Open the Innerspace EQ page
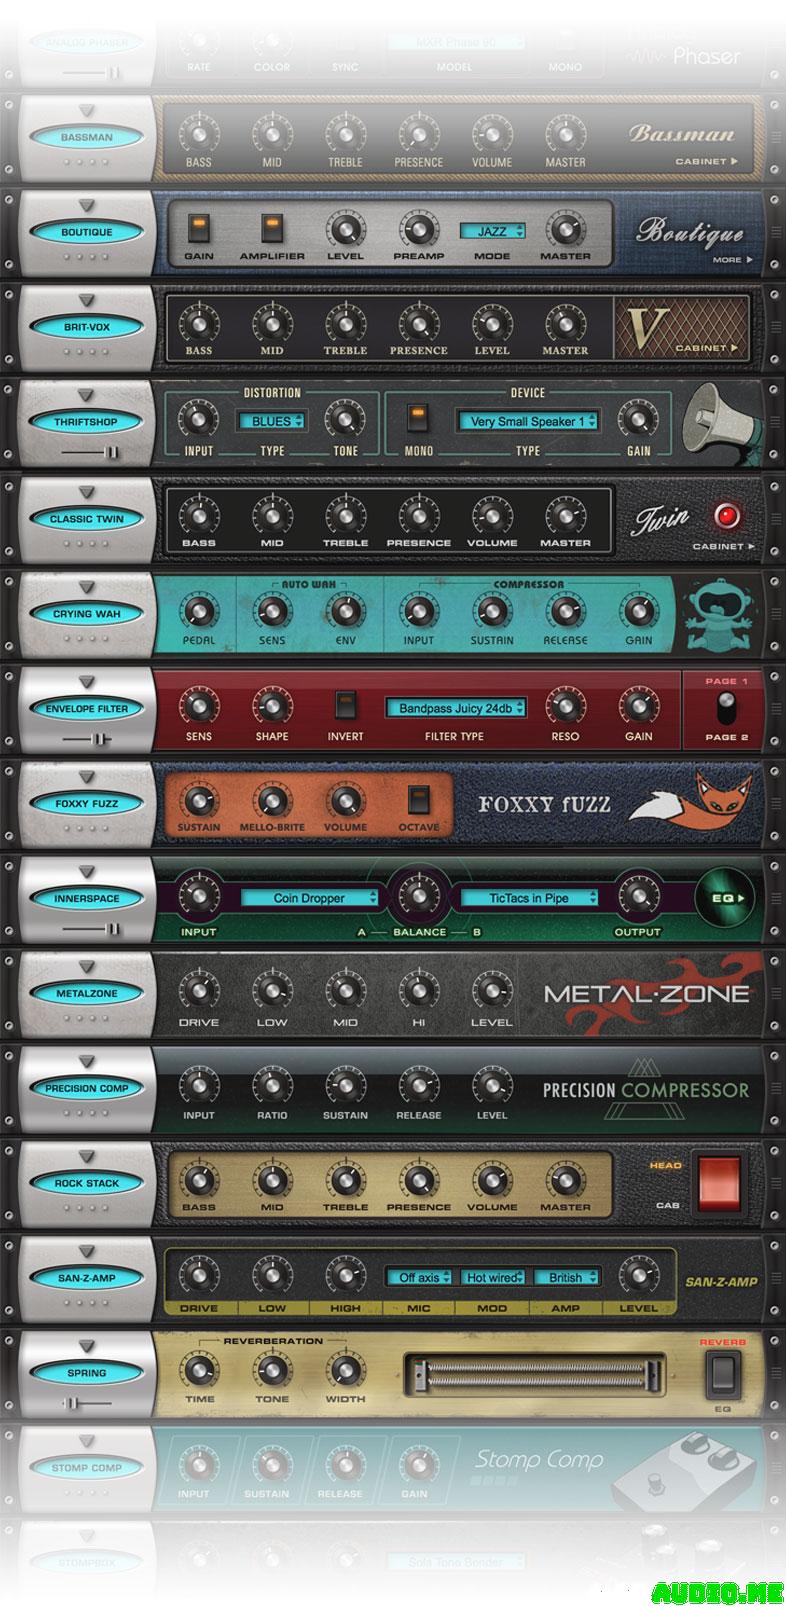Image resolution: width=786 pixels, height=1606 pixels. click(x=726, y=898)
